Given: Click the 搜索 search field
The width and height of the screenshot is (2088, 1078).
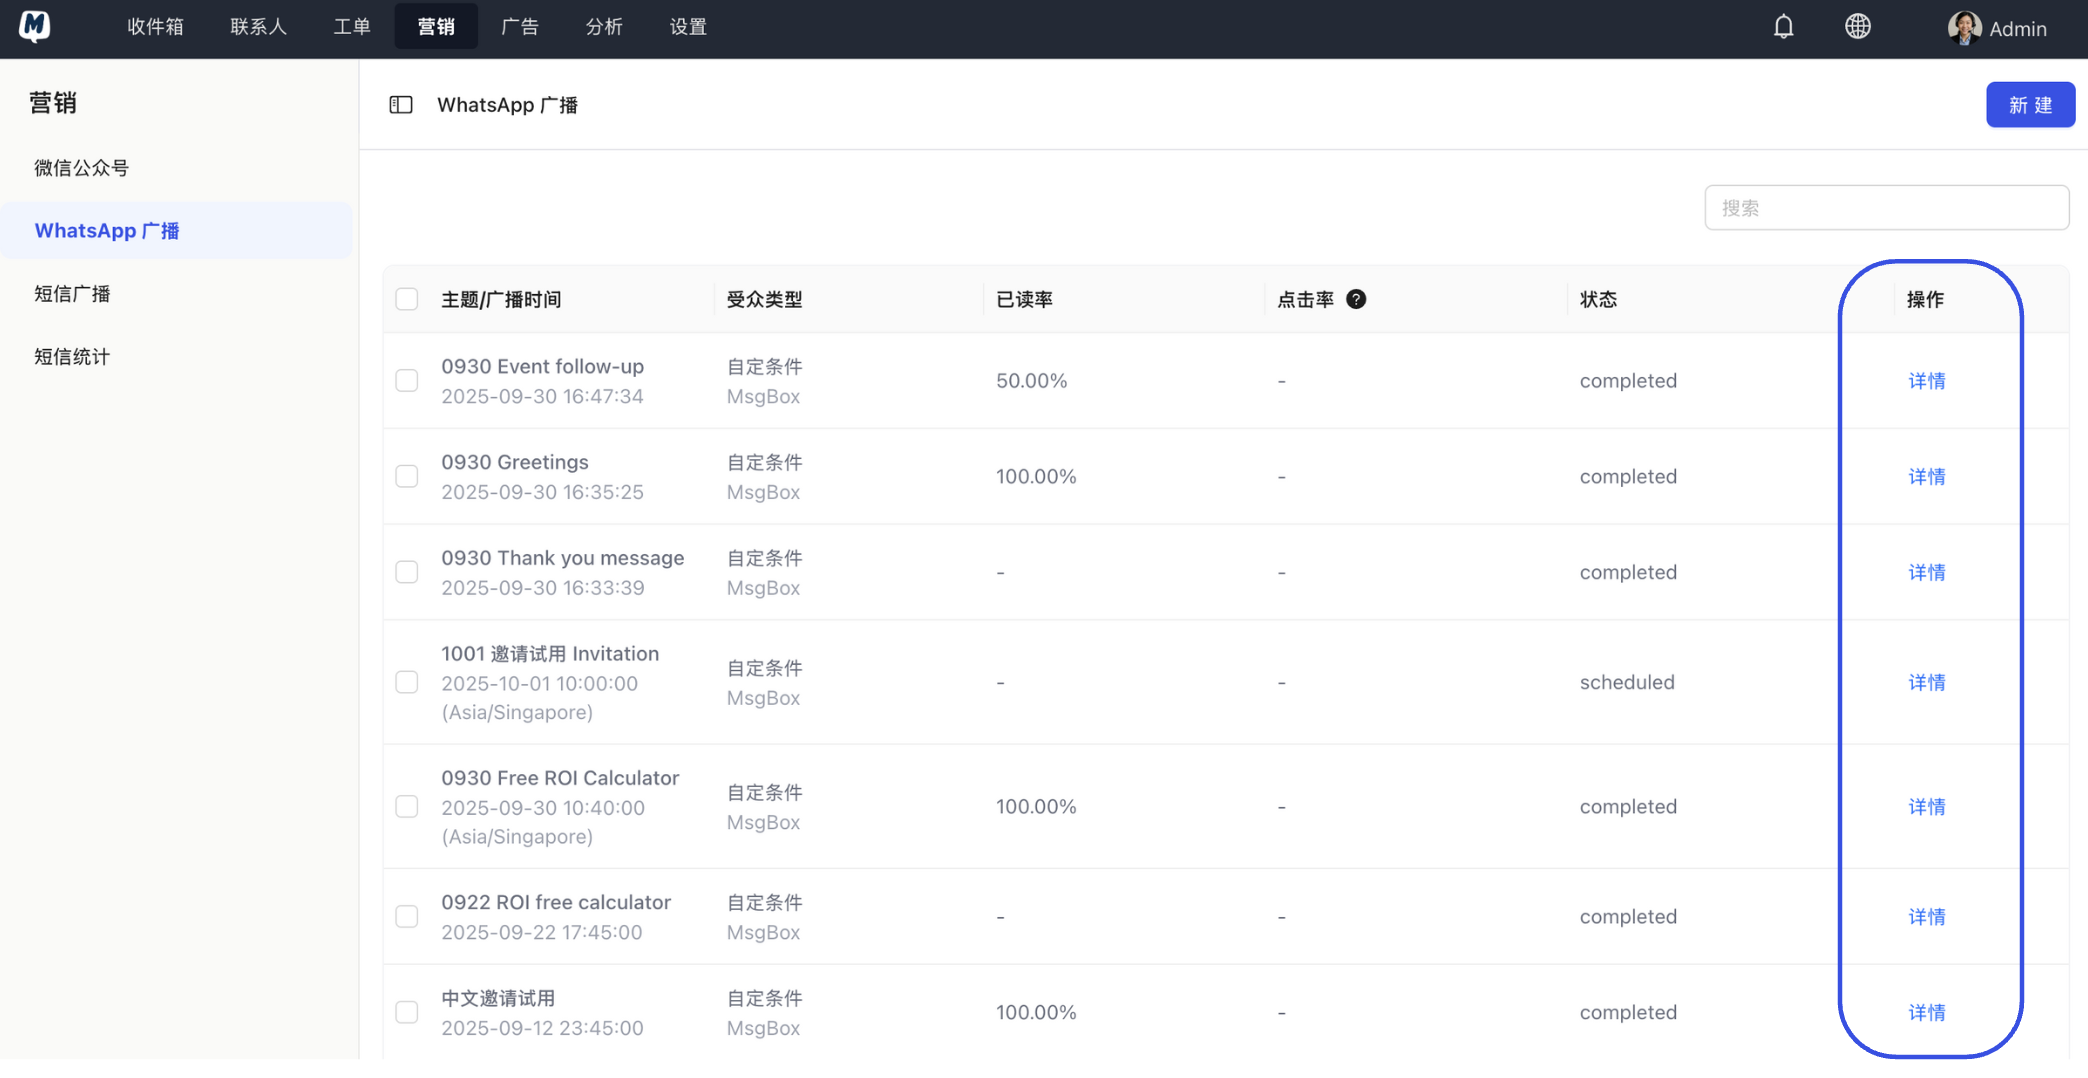Looking at the screenshot, I should [1886, 208].
